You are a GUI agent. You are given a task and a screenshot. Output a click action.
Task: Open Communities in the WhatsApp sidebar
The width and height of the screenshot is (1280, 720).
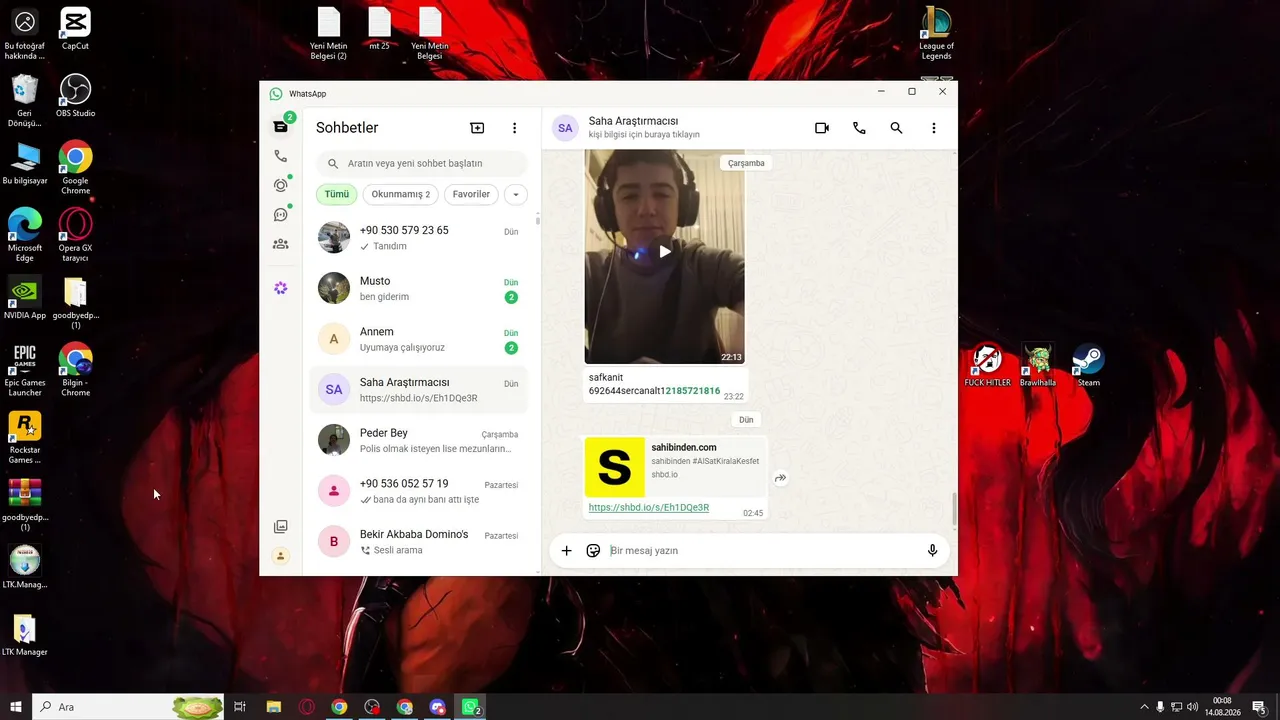click(x=281, y=243)
